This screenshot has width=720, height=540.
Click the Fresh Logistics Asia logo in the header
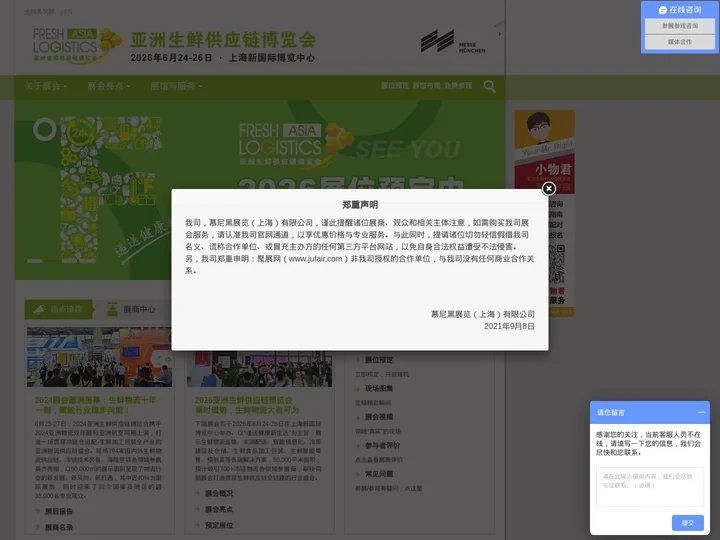[x=77, y=45]
